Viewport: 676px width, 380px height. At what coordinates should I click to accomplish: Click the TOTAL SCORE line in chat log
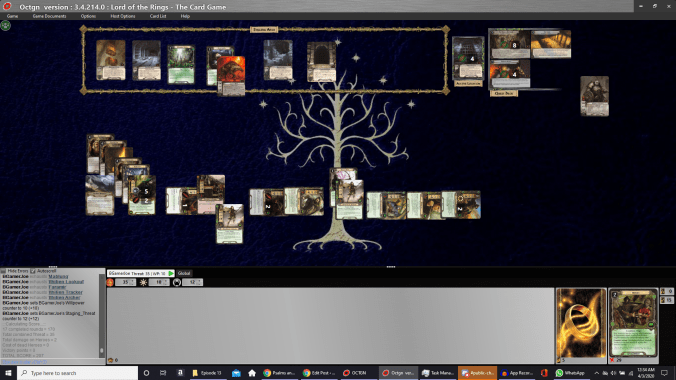(23, 356)
